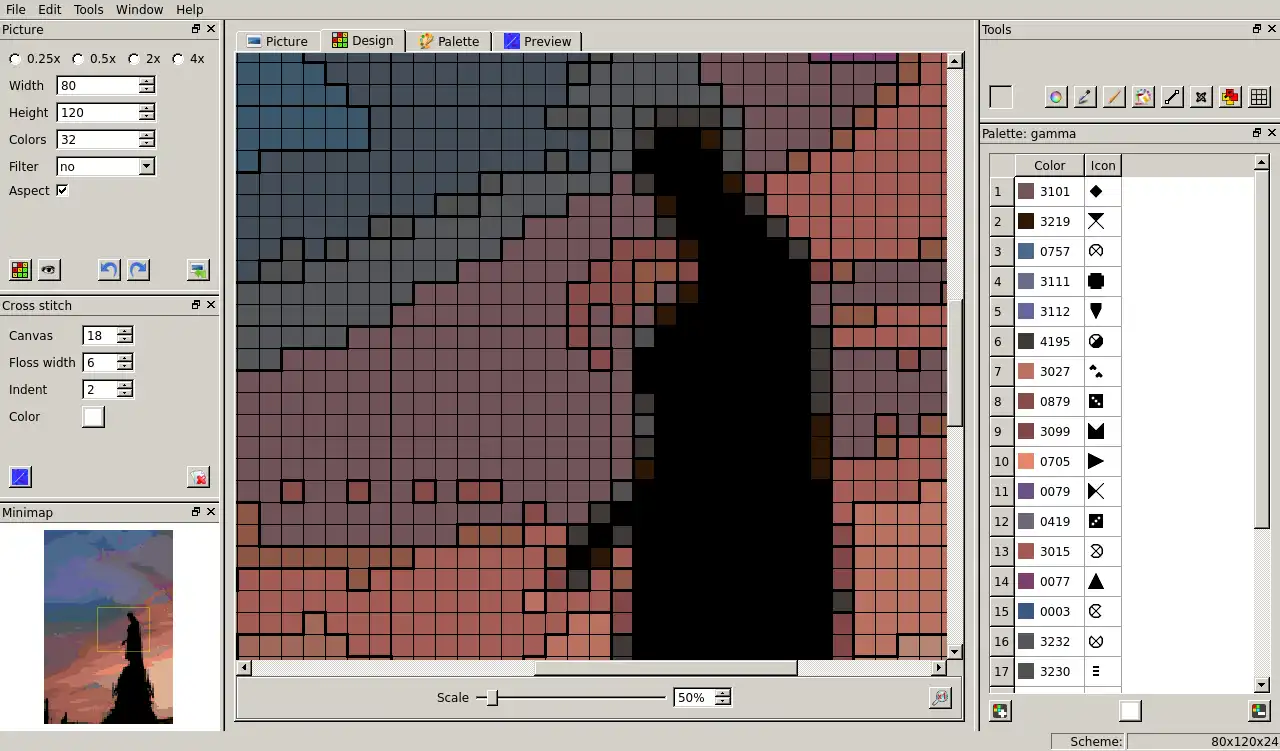The image size is (1280, 751).
Task: Open the Tools menu
Action: coord(88,9)
